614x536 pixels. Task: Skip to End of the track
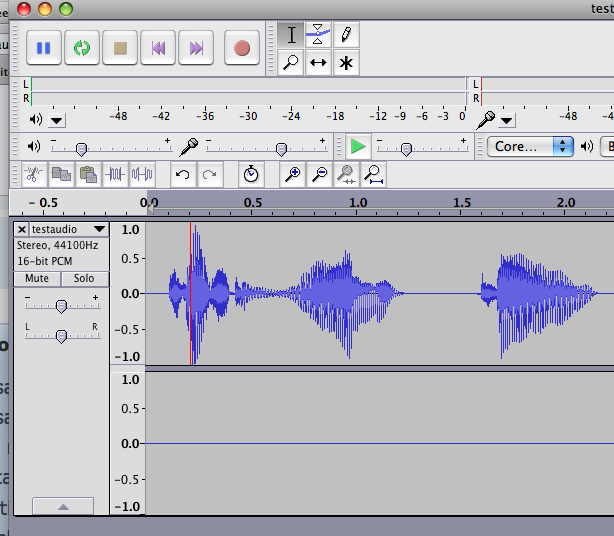pyautogui.click(x=196, y=48)
